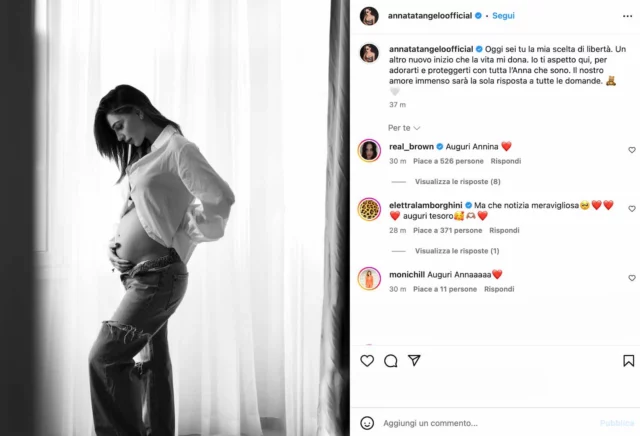Open emoji picker in comment box

click(x=367, y=423)
